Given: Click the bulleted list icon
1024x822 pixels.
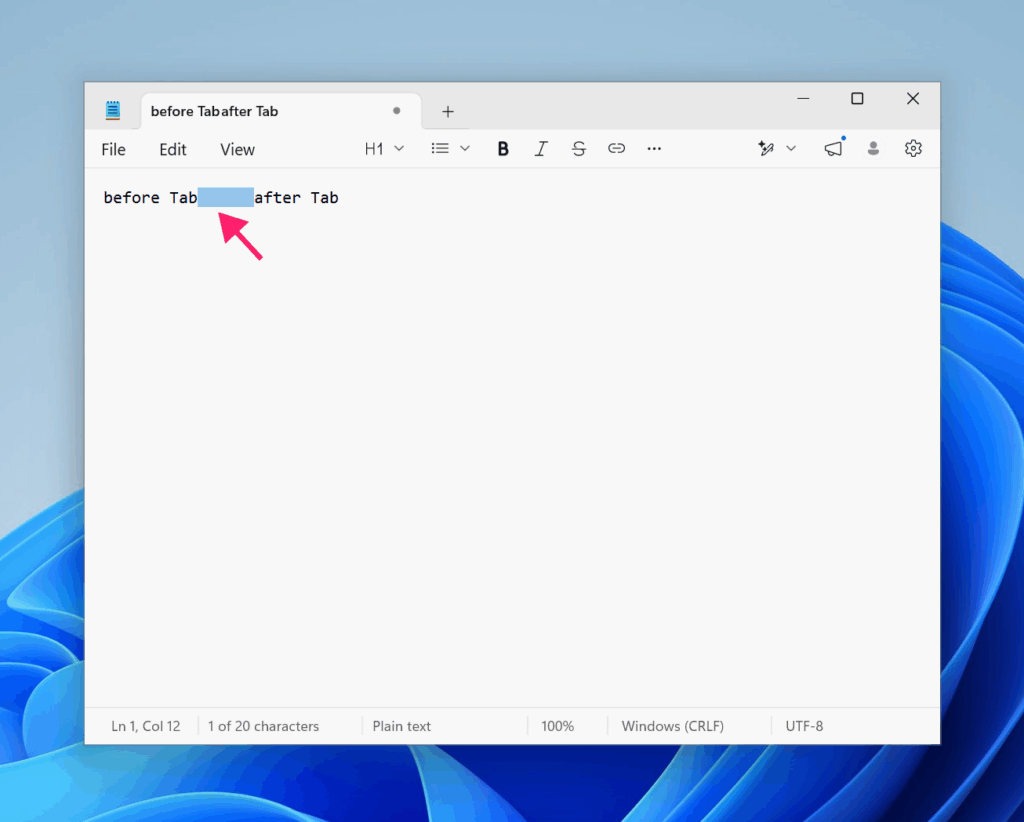Looking at the screenshot, I should (440, 149).
